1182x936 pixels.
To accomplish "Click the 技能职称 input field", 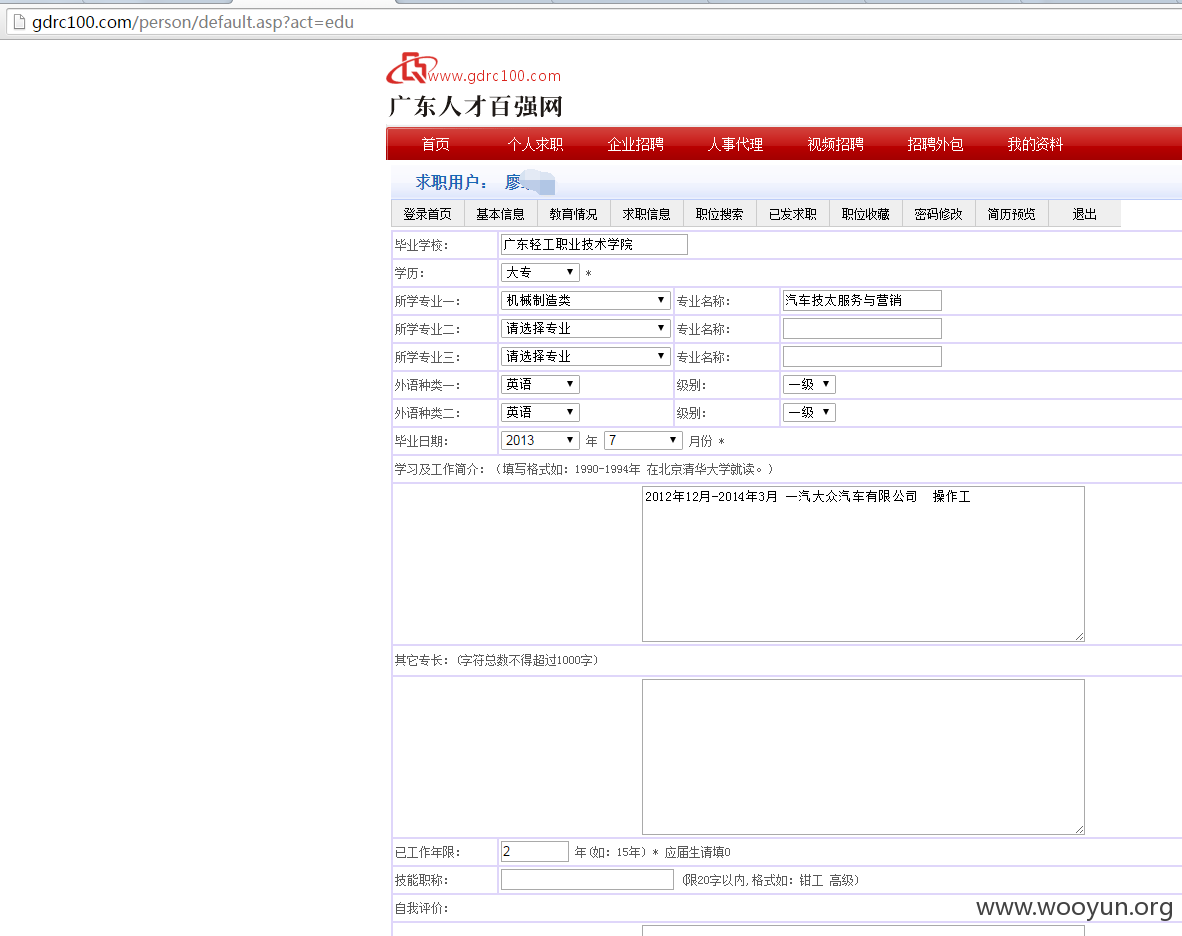I will coord(587,879).
